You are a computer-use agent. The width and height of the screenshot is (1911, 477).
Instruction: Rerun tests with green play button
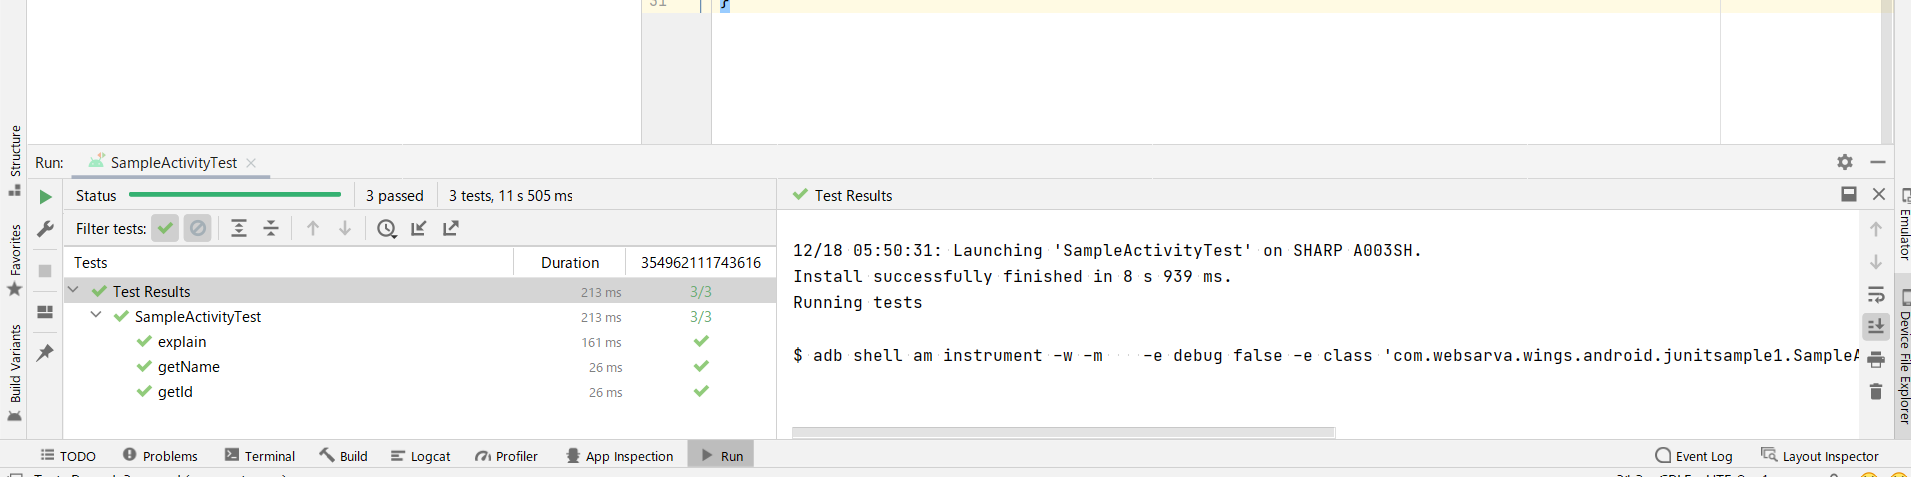click(45, 197)
